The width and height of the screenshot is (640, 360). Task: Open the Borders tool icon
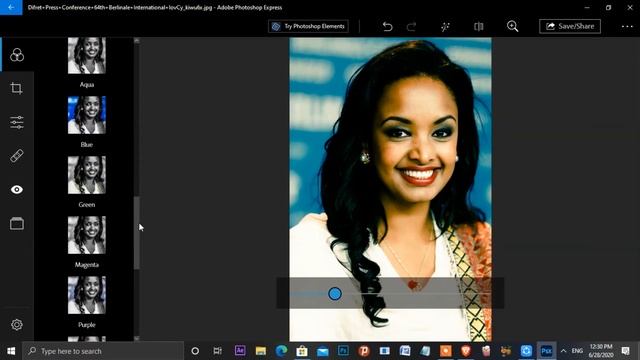pos(17,223)
